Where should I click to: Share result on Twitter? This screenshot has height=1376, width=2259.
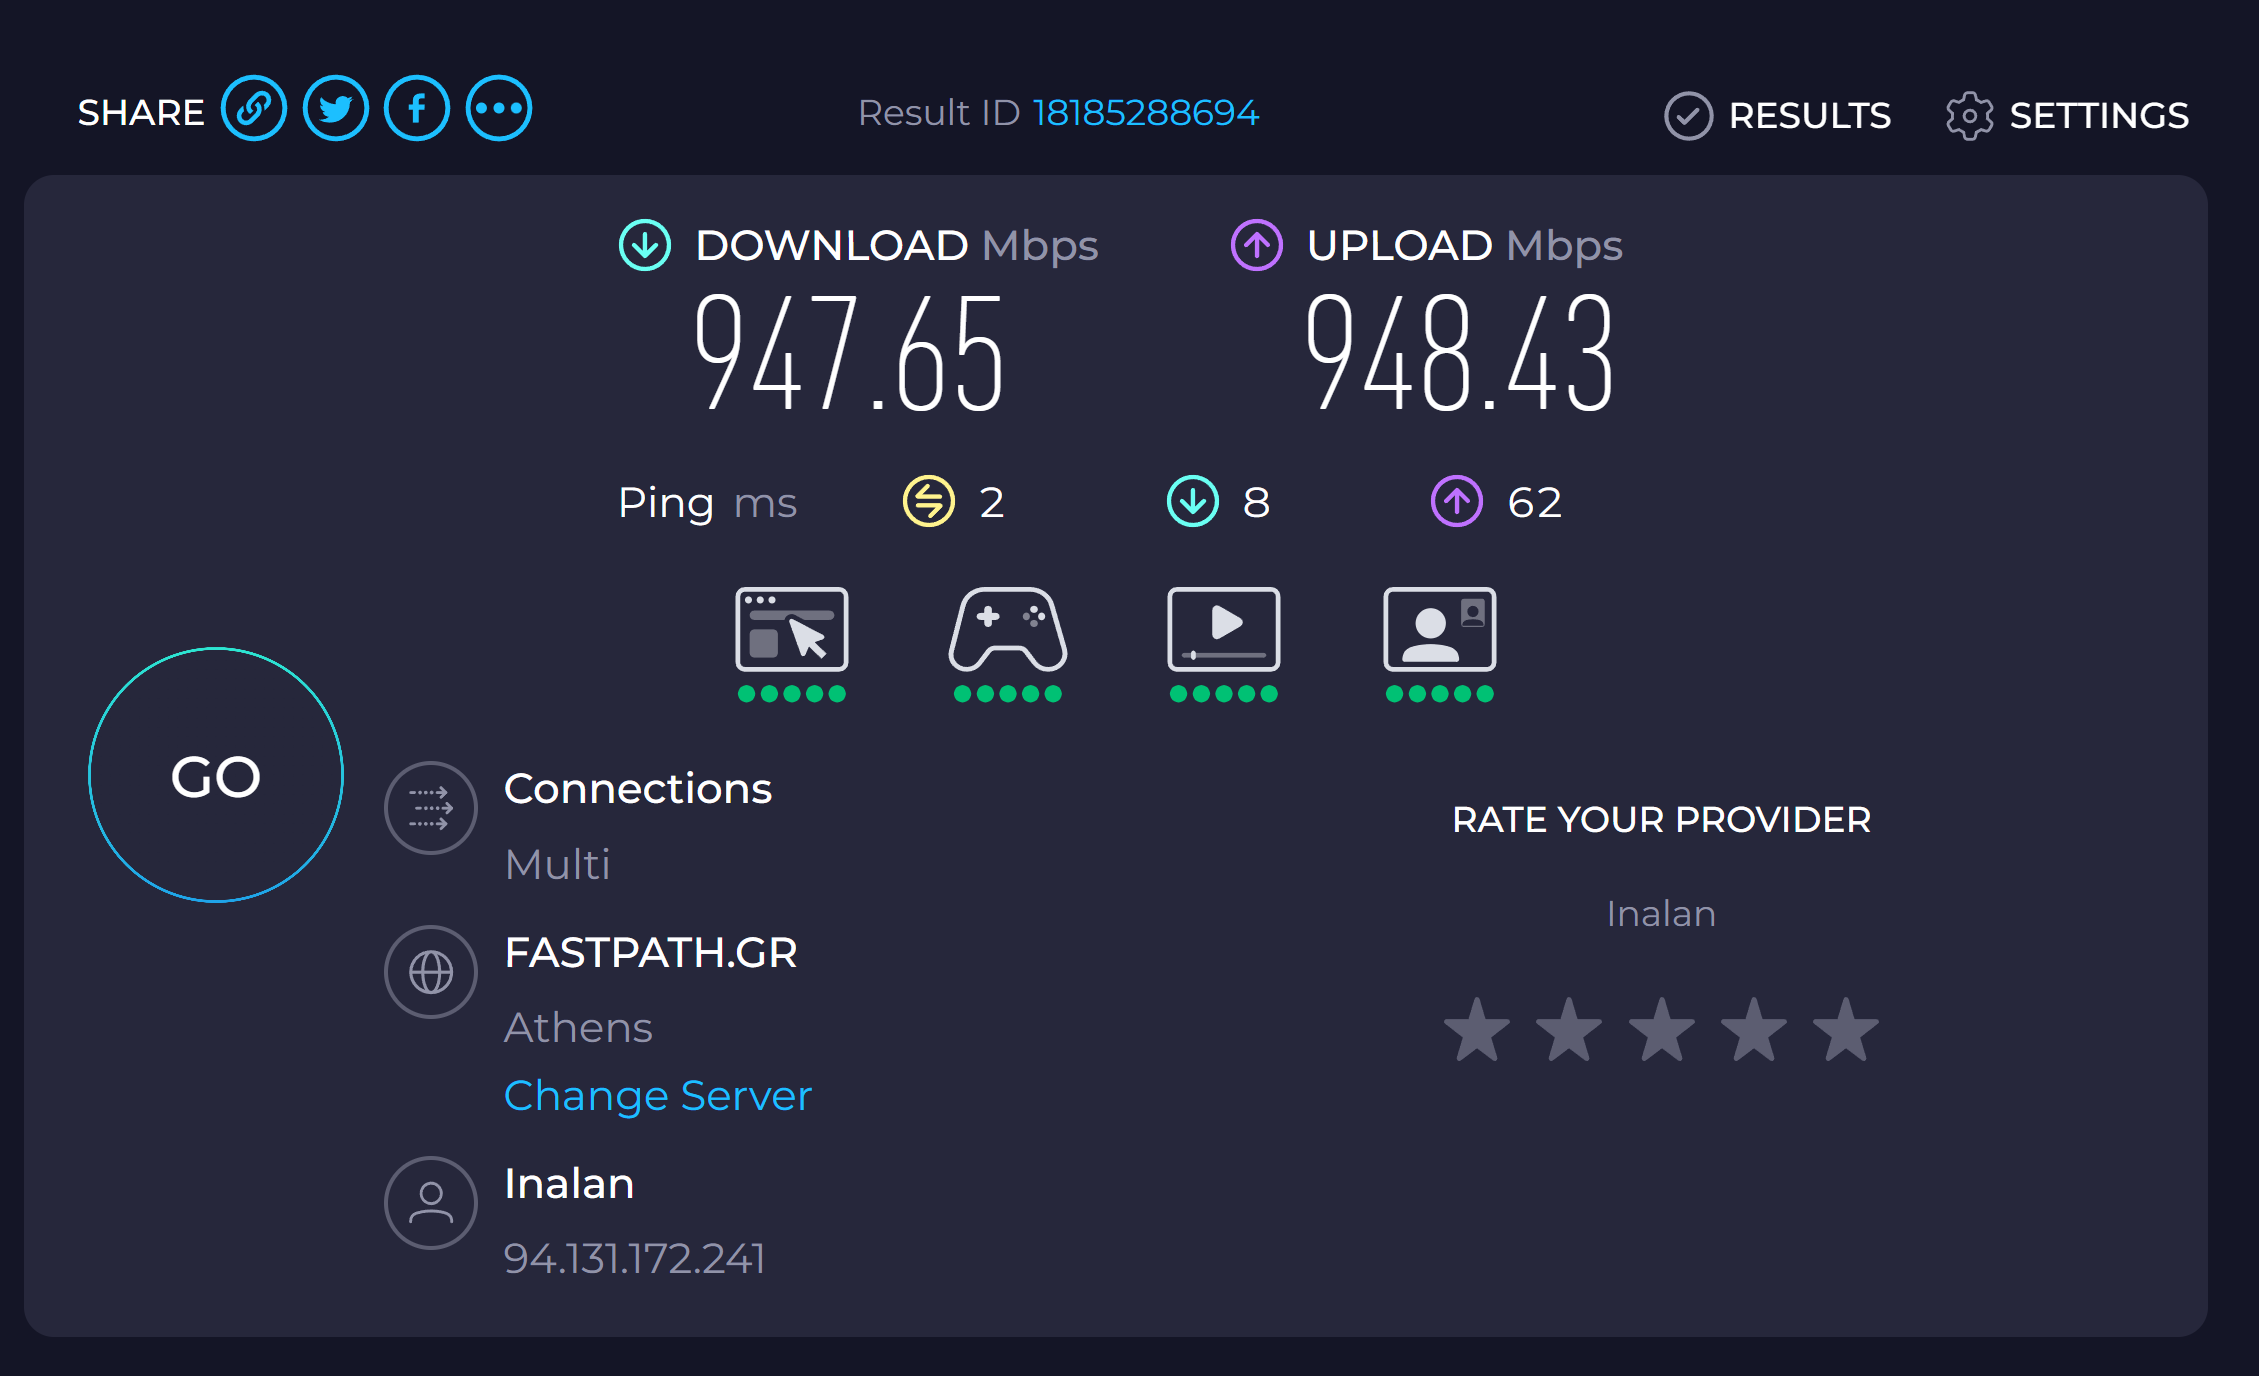336,109
